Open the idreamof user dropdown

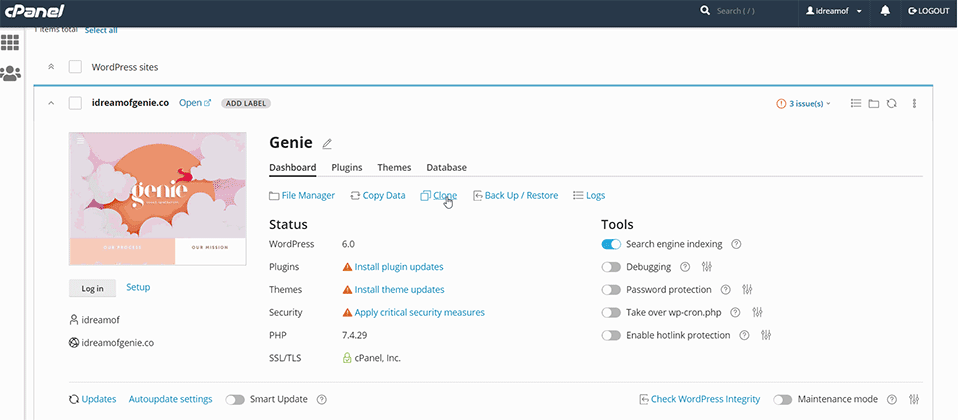[834, 11]
